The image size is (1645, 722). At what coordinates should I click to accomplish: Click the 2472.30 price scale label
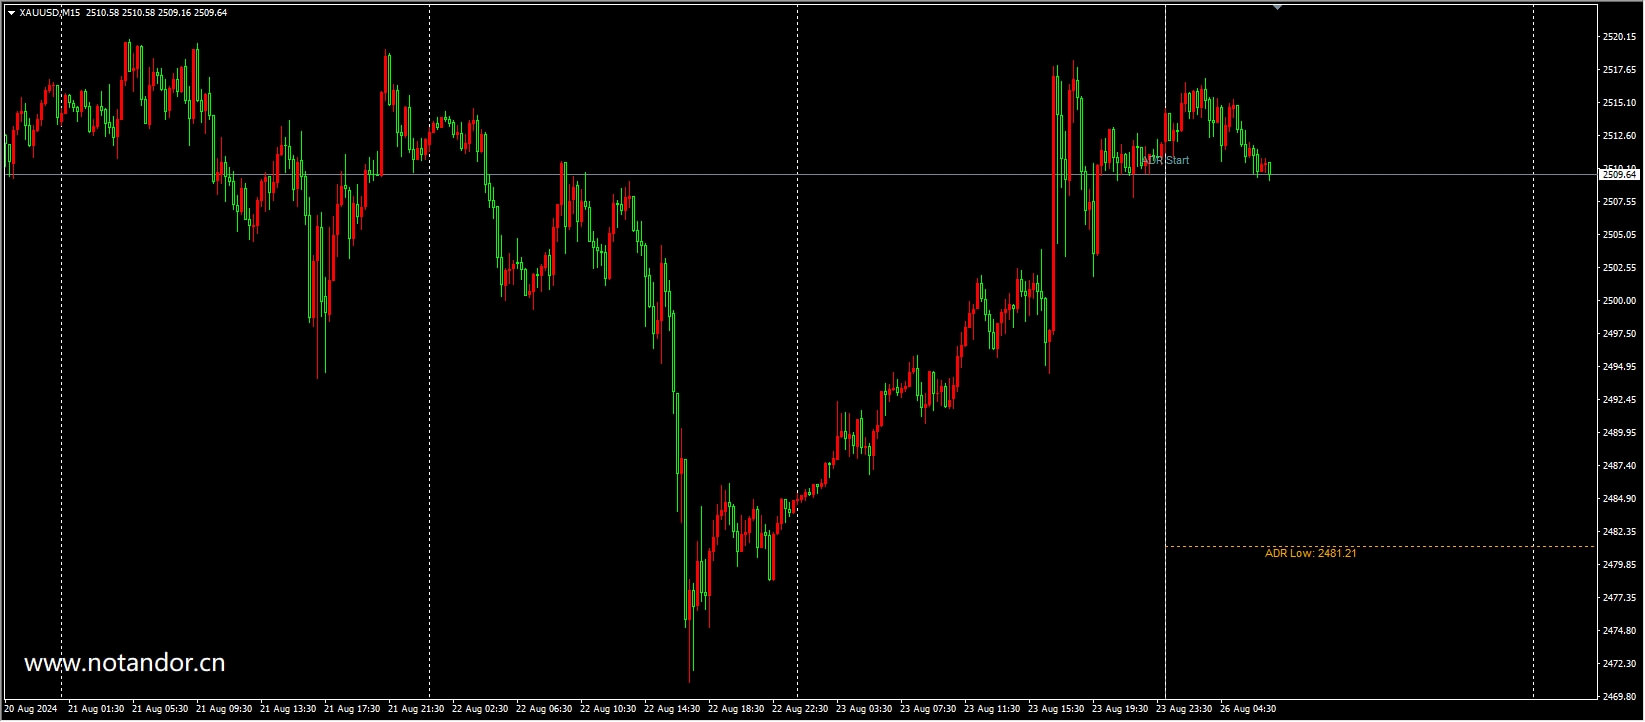(x=1619, y=664)
